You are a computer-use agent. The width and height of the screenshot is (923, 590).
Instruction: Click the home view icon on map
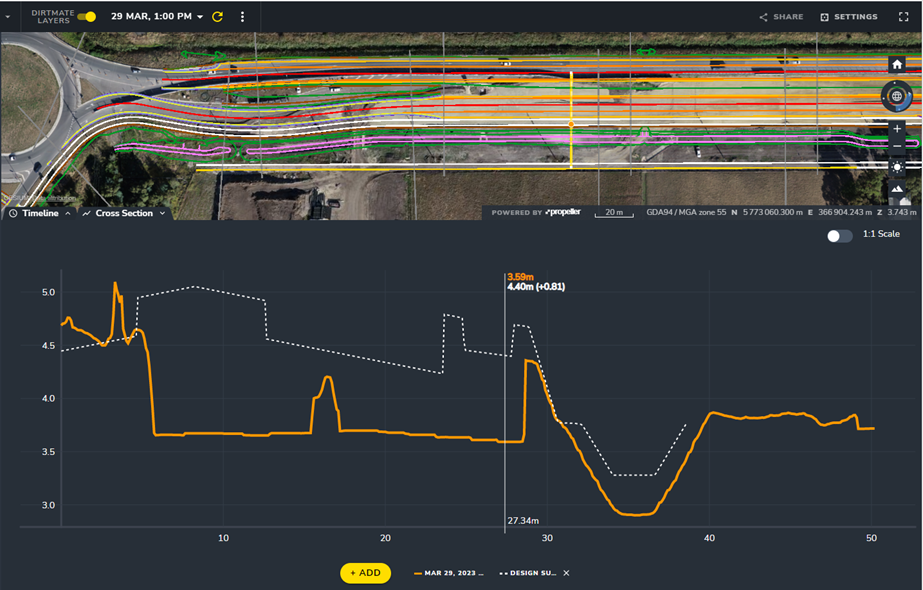896,64
